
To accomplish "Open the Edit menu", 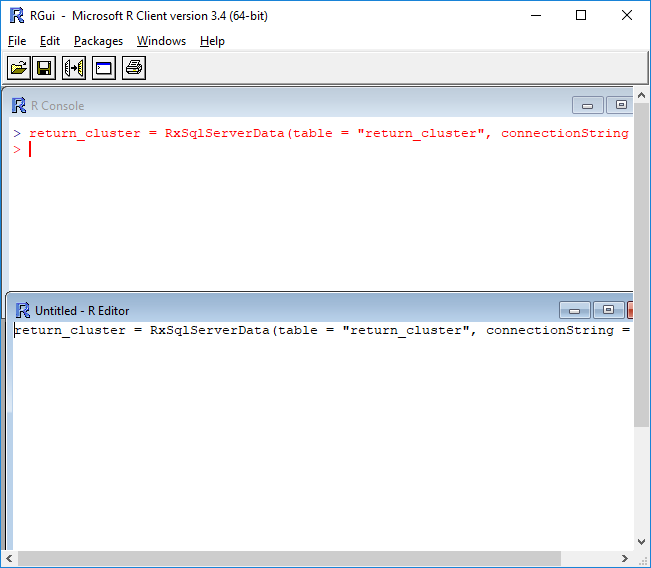I will click(50, 41).
